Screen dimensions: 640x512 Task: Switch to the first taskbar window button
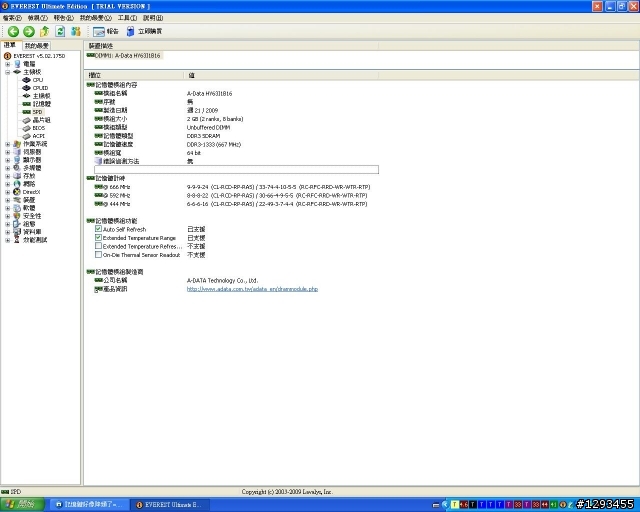point(89,505)
